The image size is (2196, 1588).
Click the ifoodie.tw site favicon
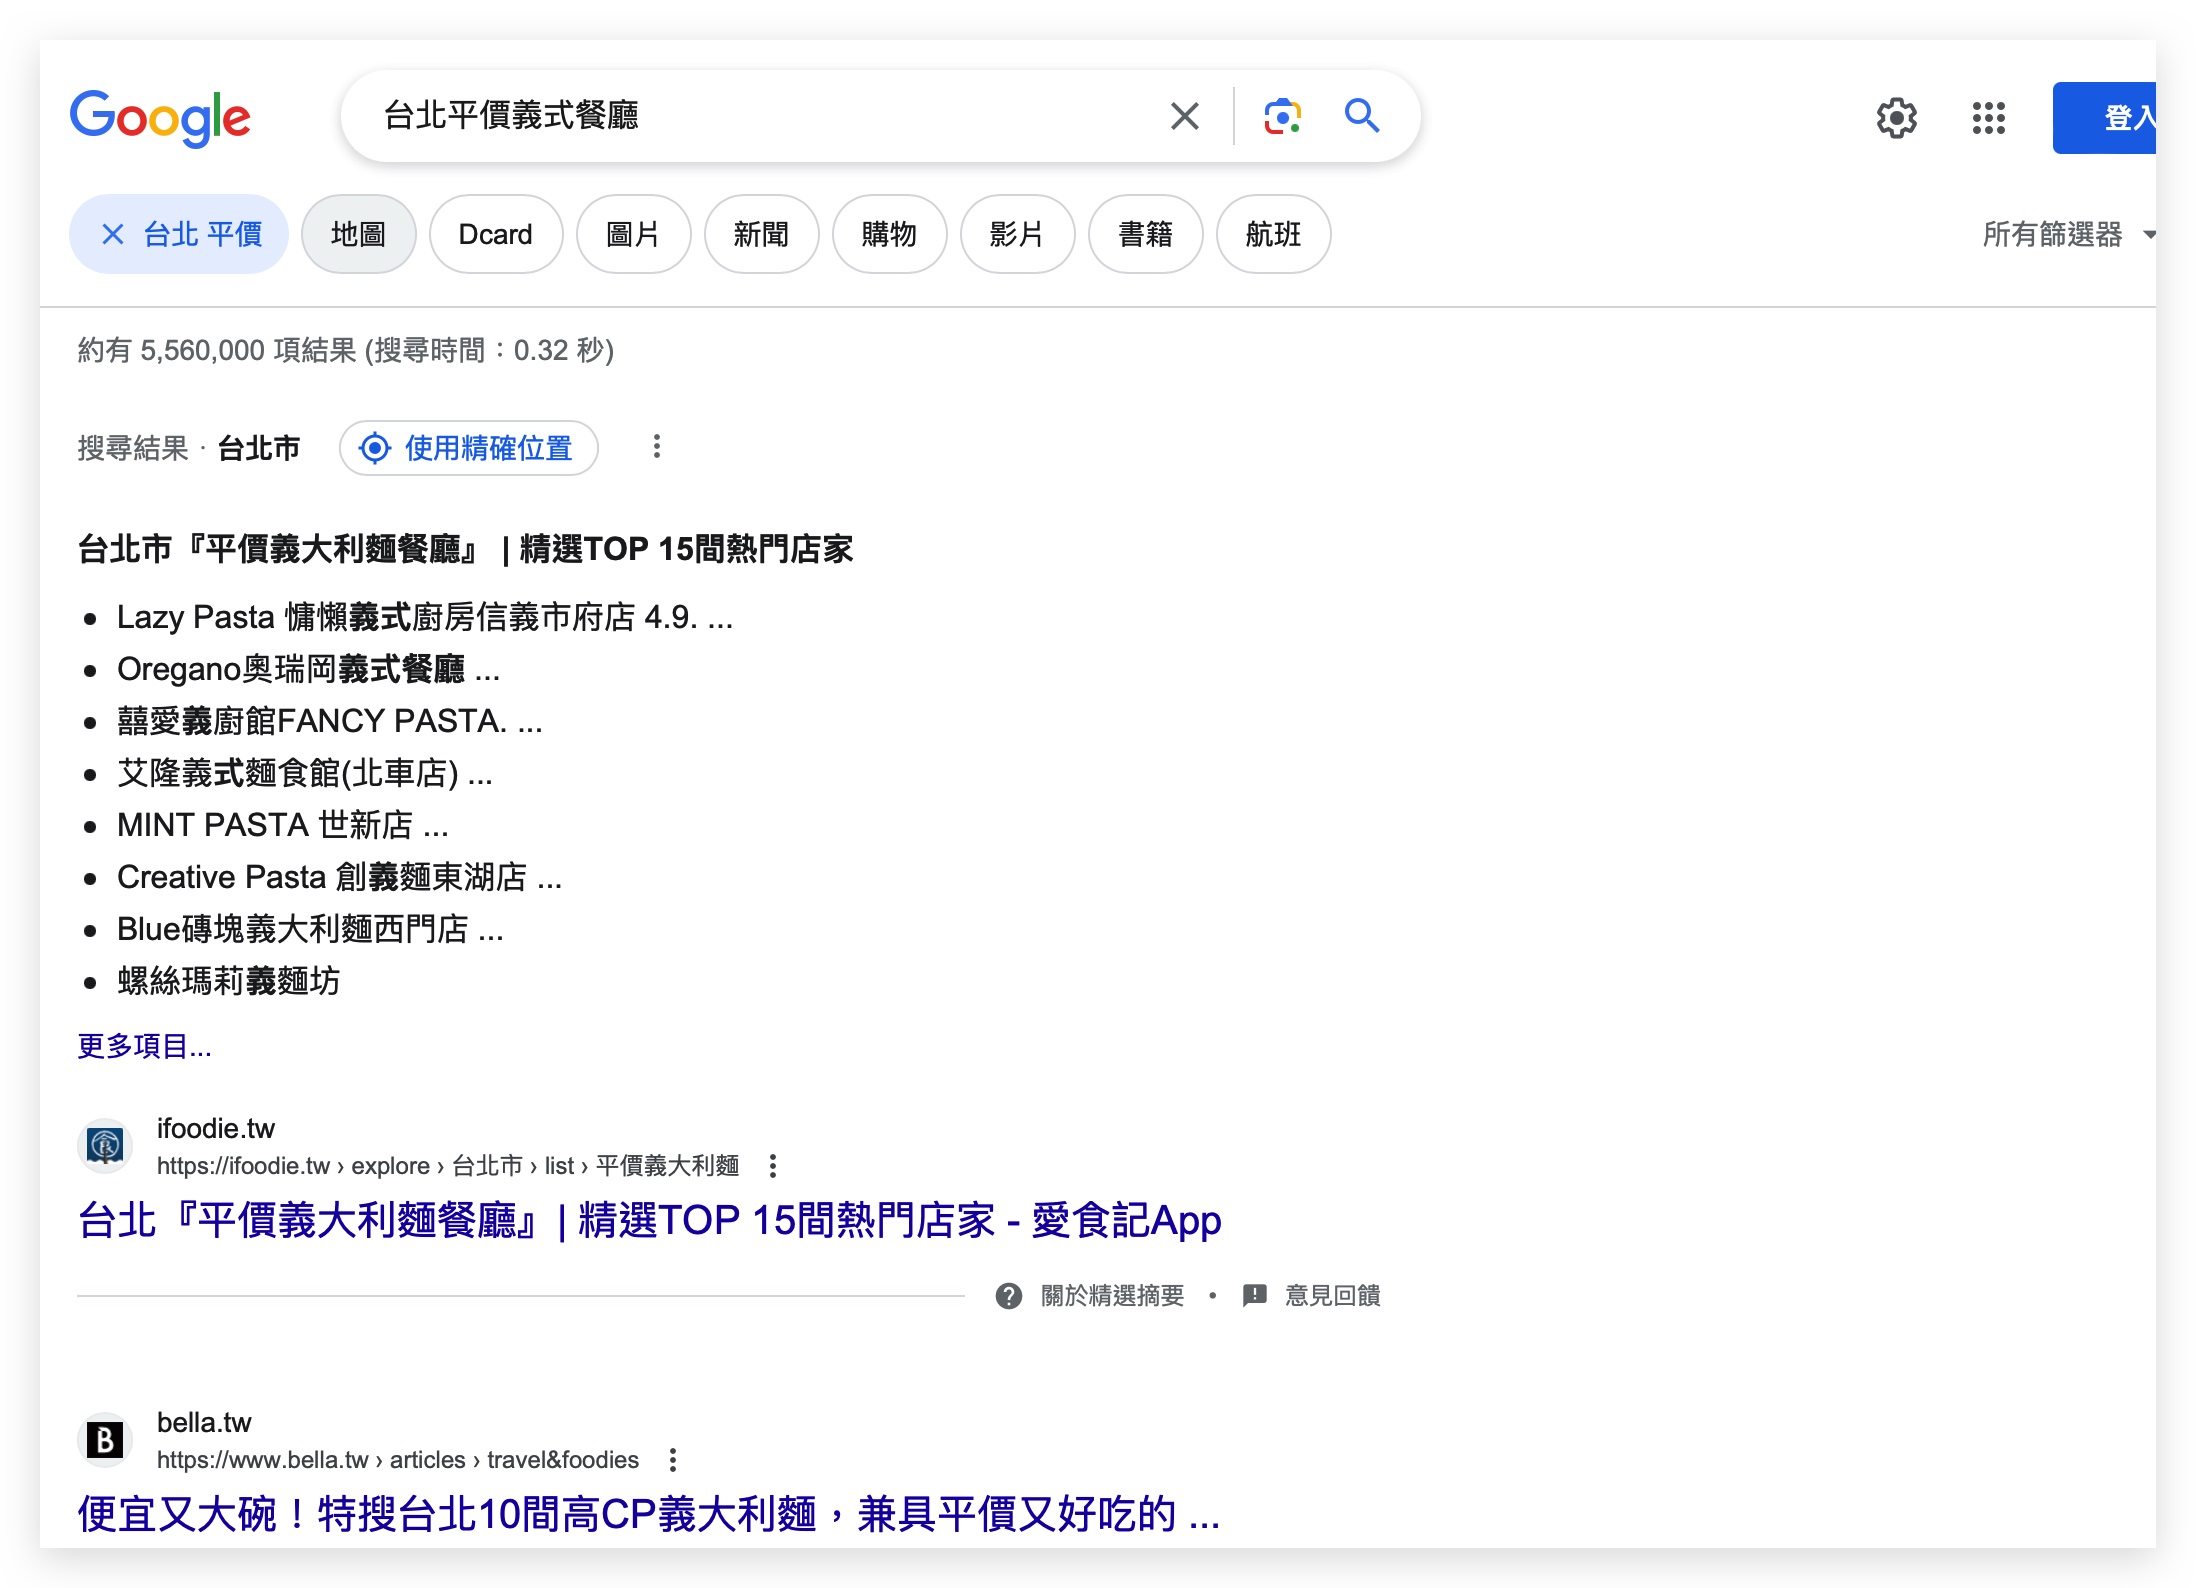tap(105, 1145)
